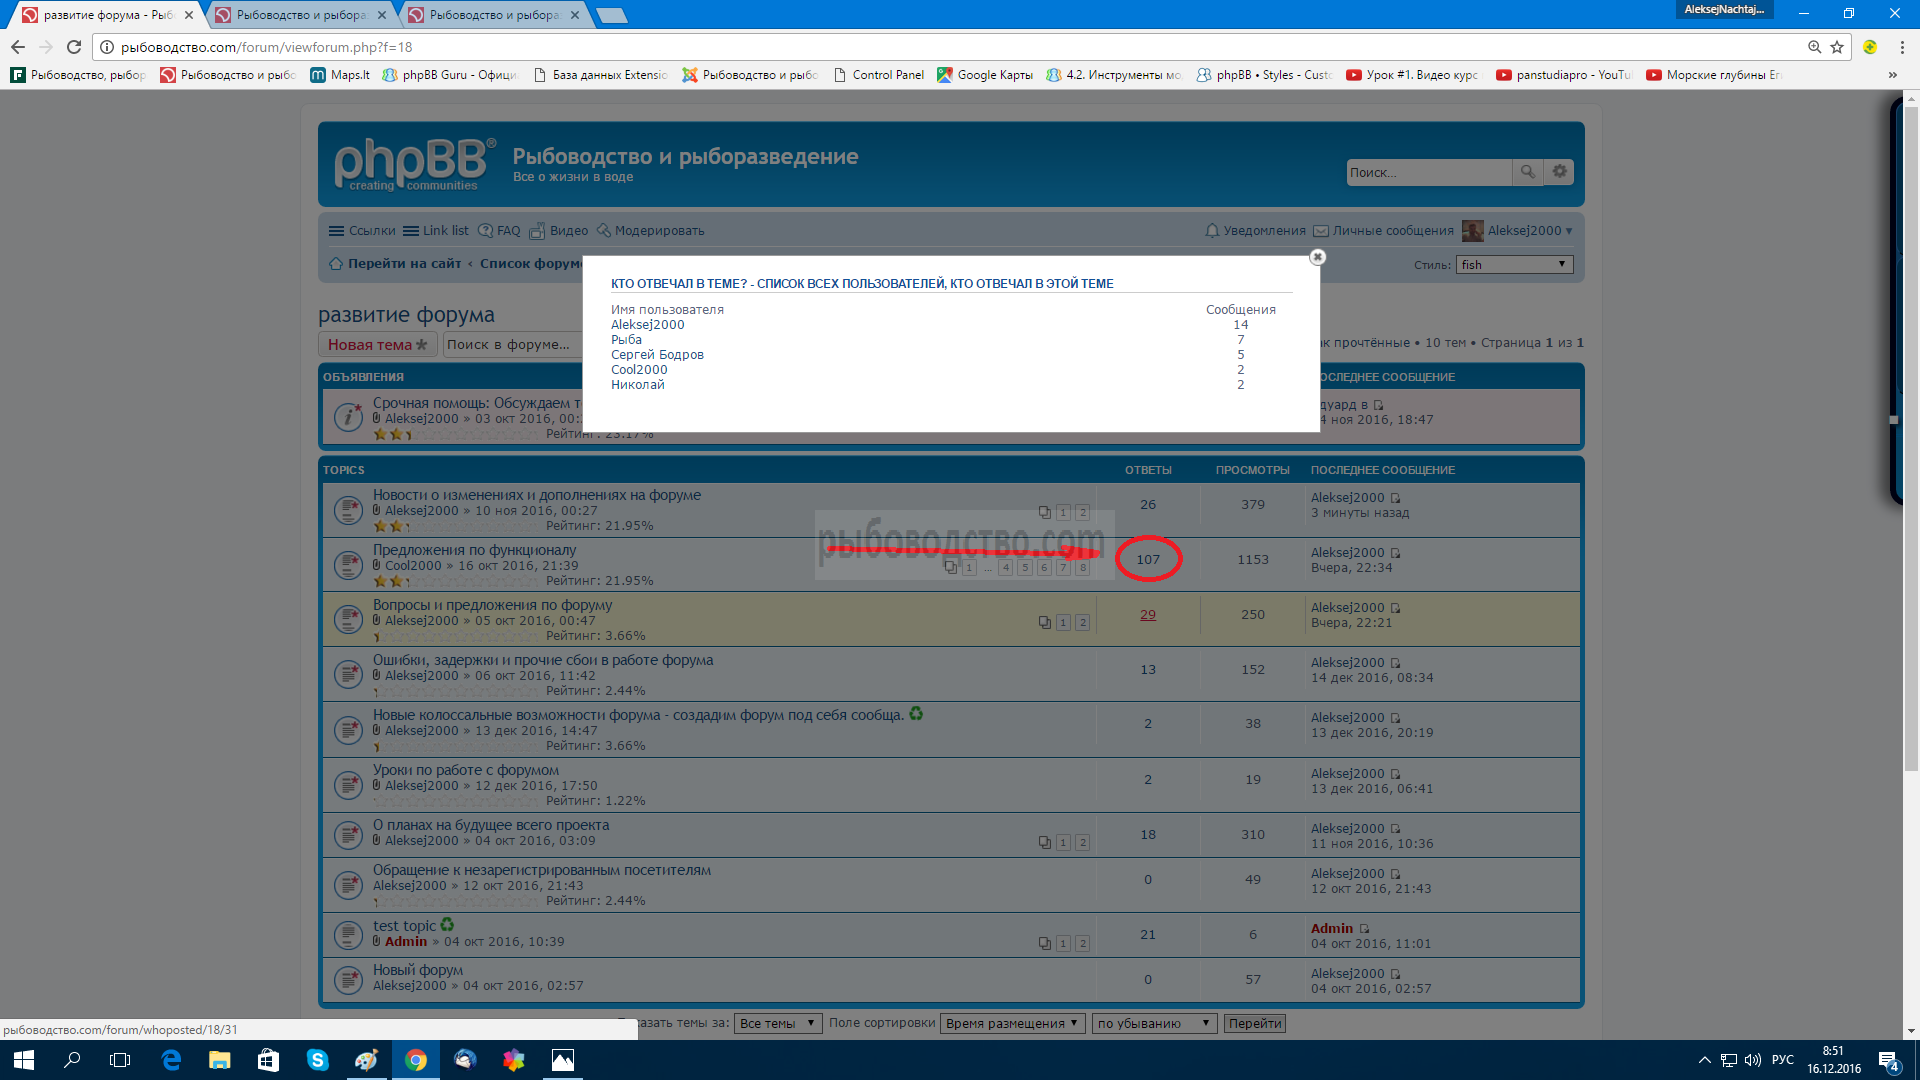Click topic status icon for Новости о изменениях
Image resolution: width=1920 pixels, height=1080 pixels.
click(348, 510)
